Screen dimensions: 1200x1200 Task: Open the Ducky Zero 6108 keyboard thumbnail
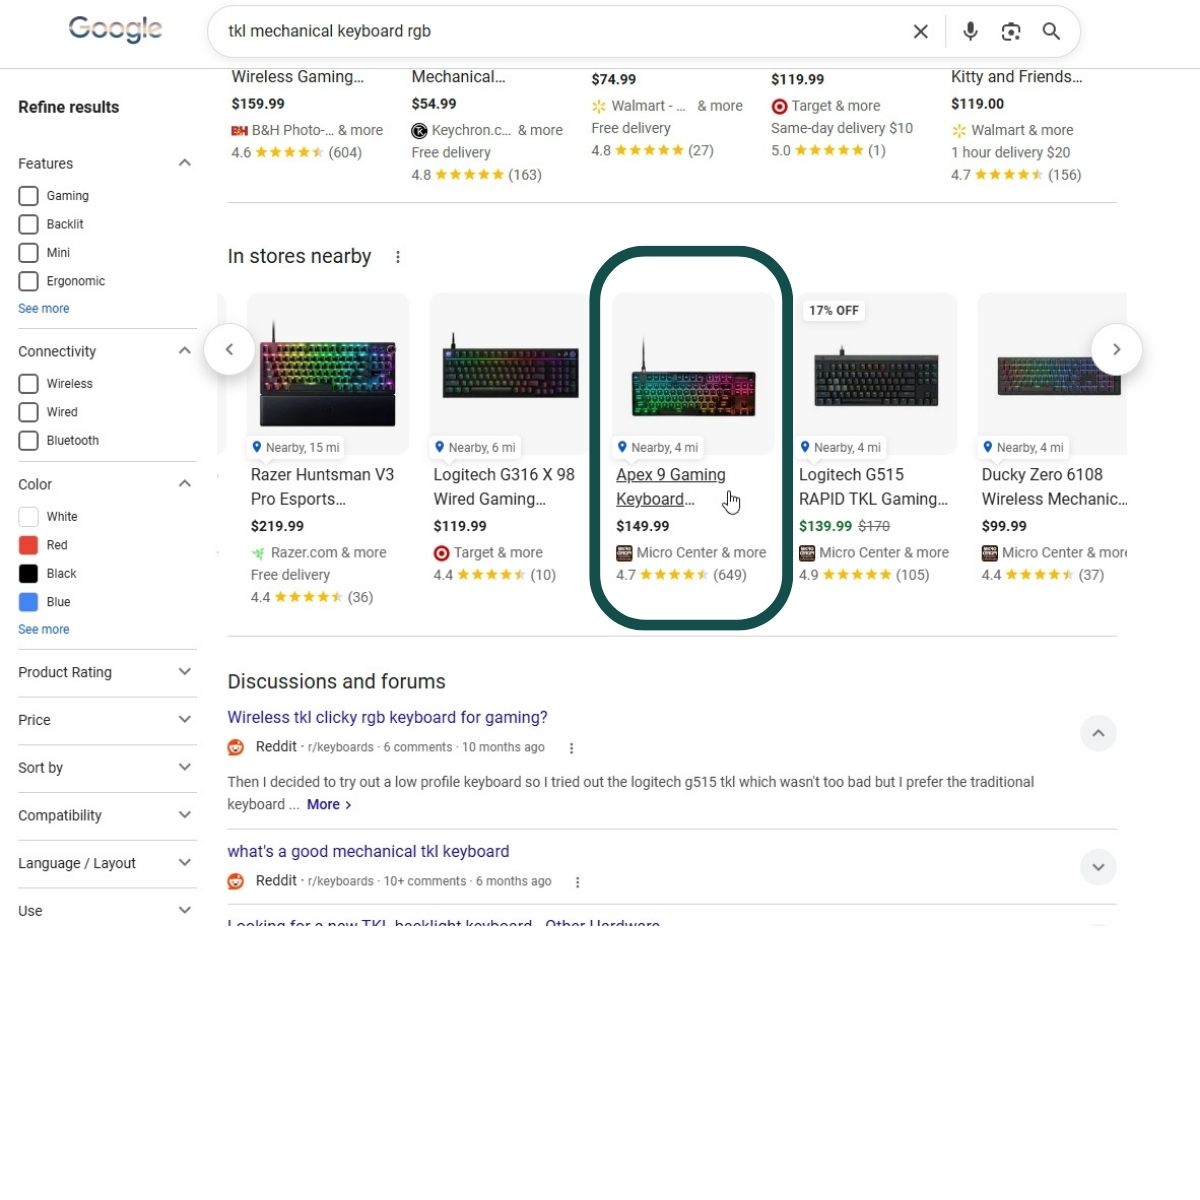pyautogui.click(x=1052, y=374)
